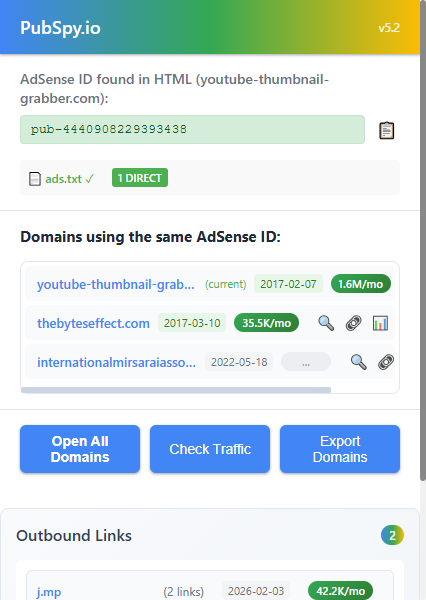
Task: Click the (current) label
Action: click(x=225, y=284)
